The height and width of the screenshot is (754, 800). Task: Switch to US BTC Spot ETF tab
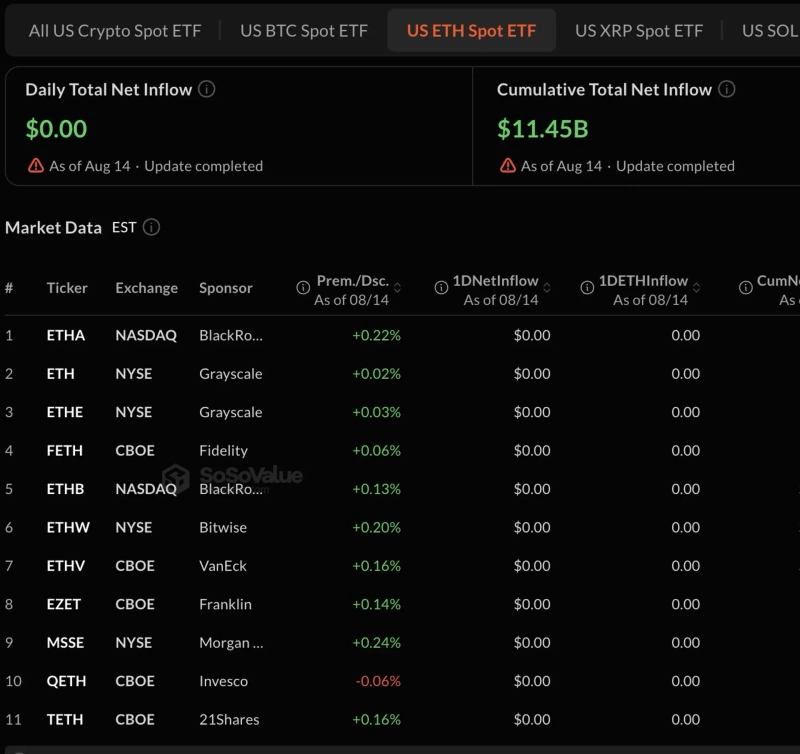click(x=304, y=31)
